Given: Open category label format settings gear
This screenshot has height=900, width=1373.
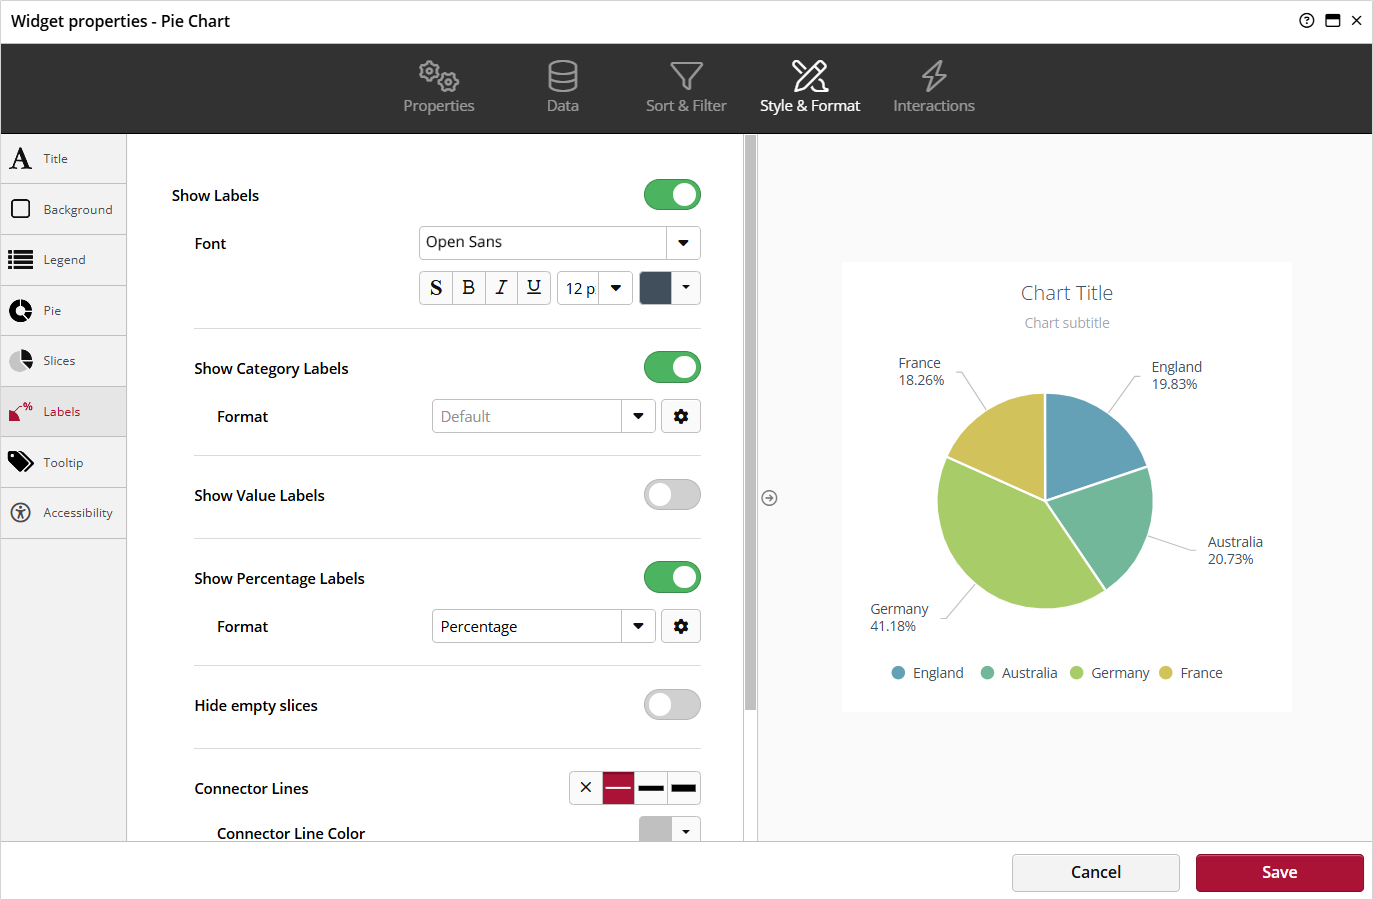Looking at the screenshot, I should (681, 416).
